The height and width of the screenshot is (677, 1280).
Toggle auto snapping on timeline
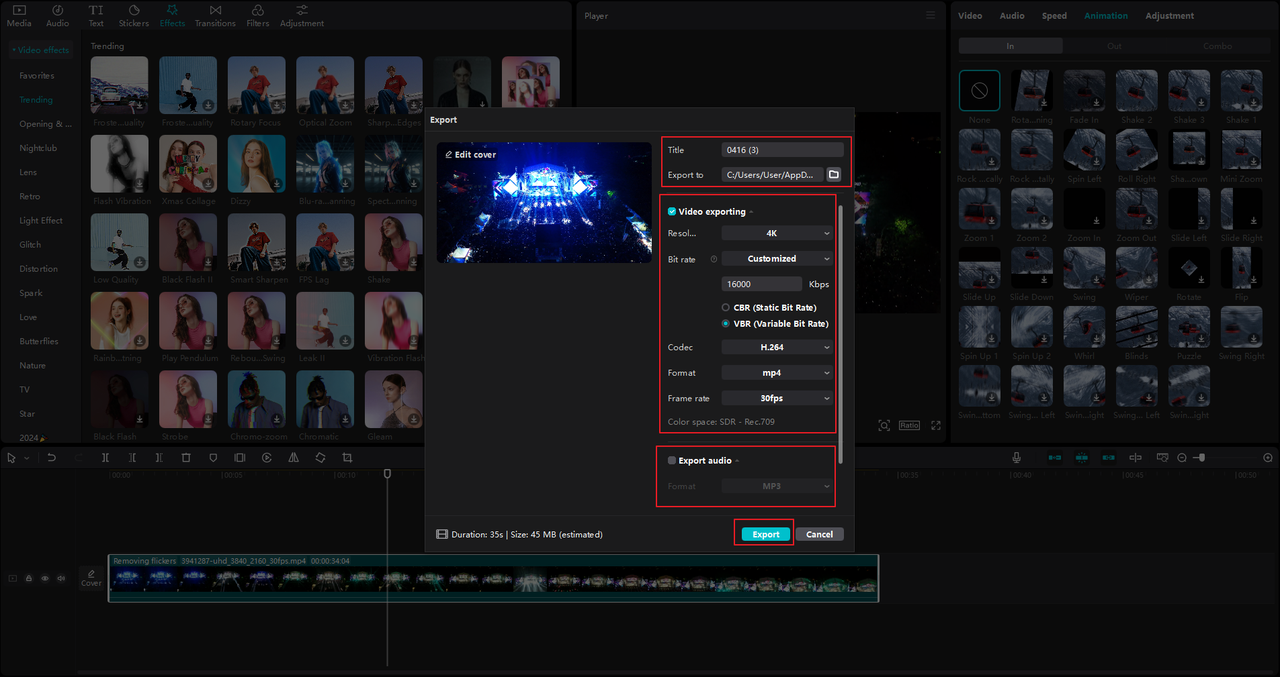(1082, 457)
